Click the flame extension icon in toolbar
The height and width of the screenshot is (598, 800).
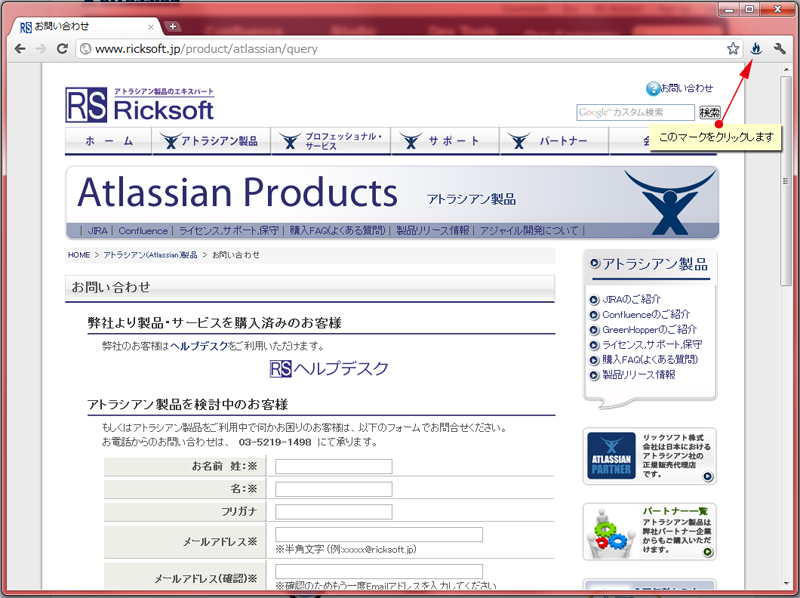click(756, 49)
